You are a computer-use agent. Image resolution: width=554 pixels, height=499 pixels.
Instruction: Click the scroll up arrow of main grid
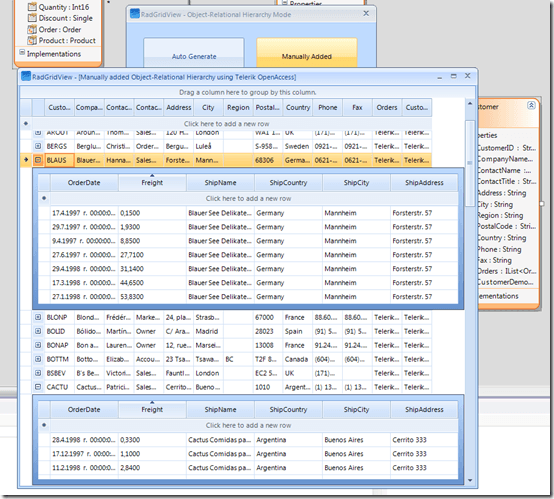(470, 104)
